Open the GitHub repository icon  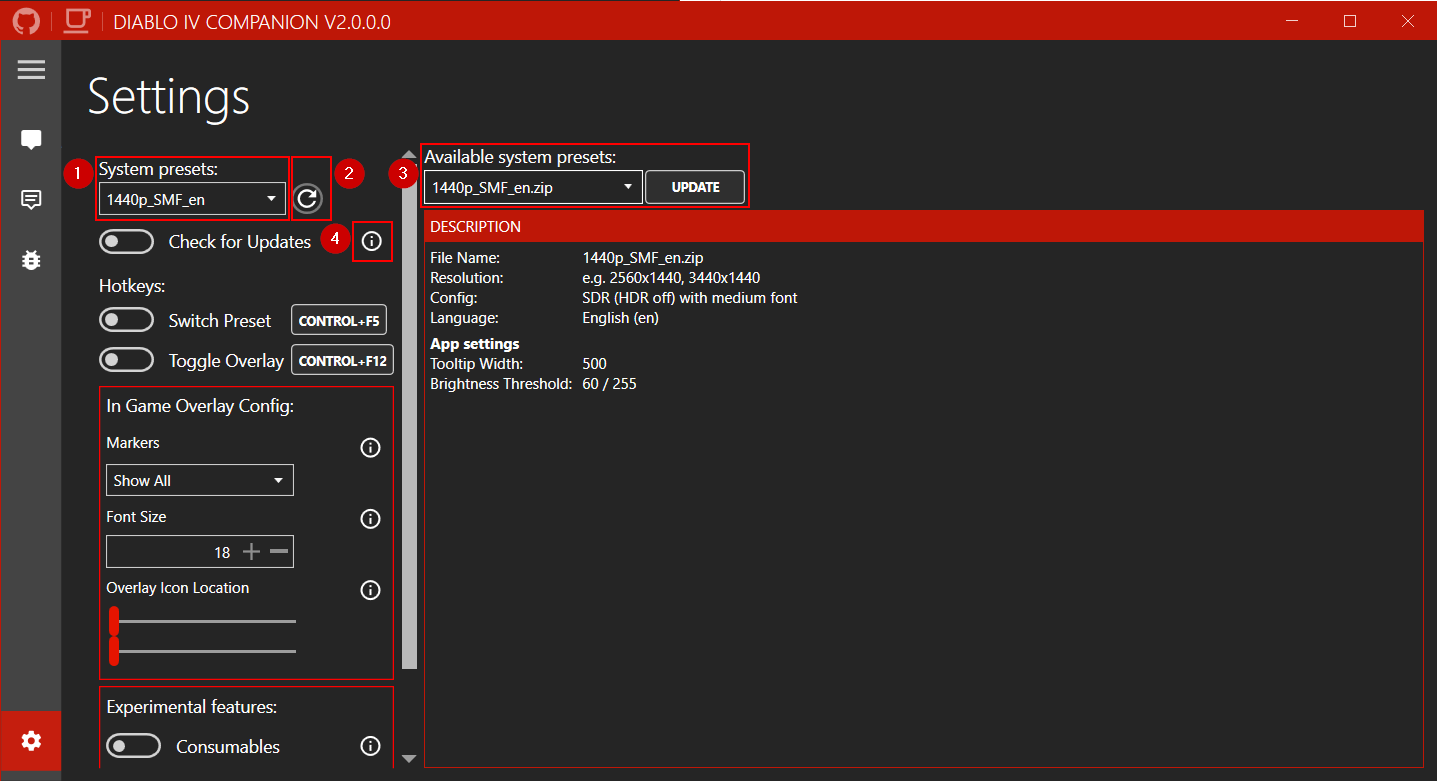point(26,21)
